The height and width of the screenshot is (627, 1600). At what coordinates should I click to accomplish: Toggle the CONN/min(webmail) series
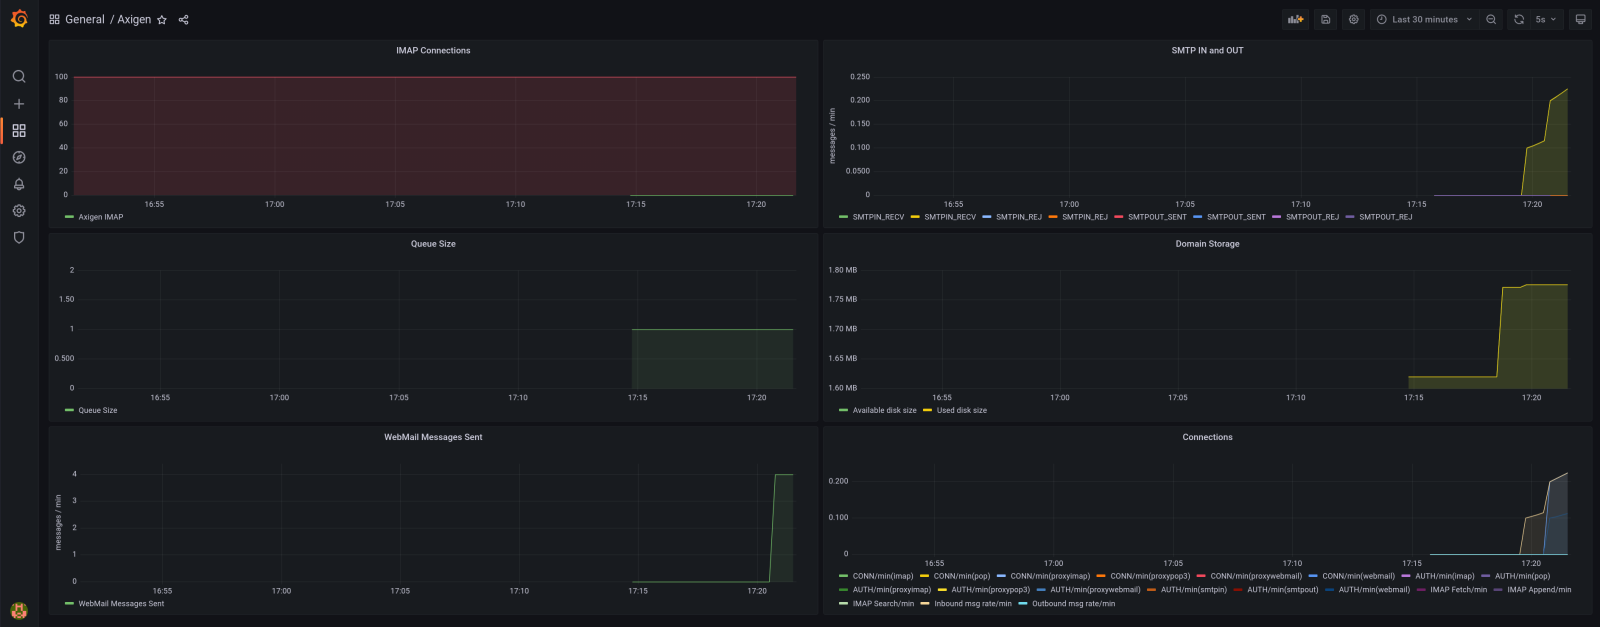(x=1358, y=576)
